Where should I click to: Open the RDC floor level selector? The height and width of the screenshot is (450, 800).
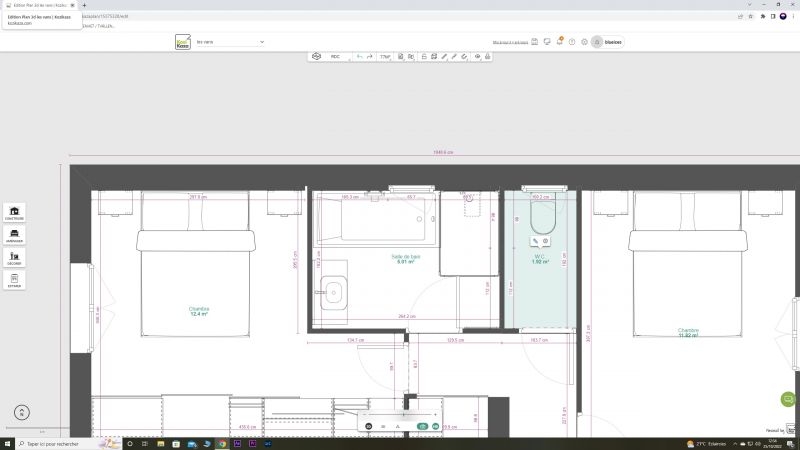tap(335, 57)
